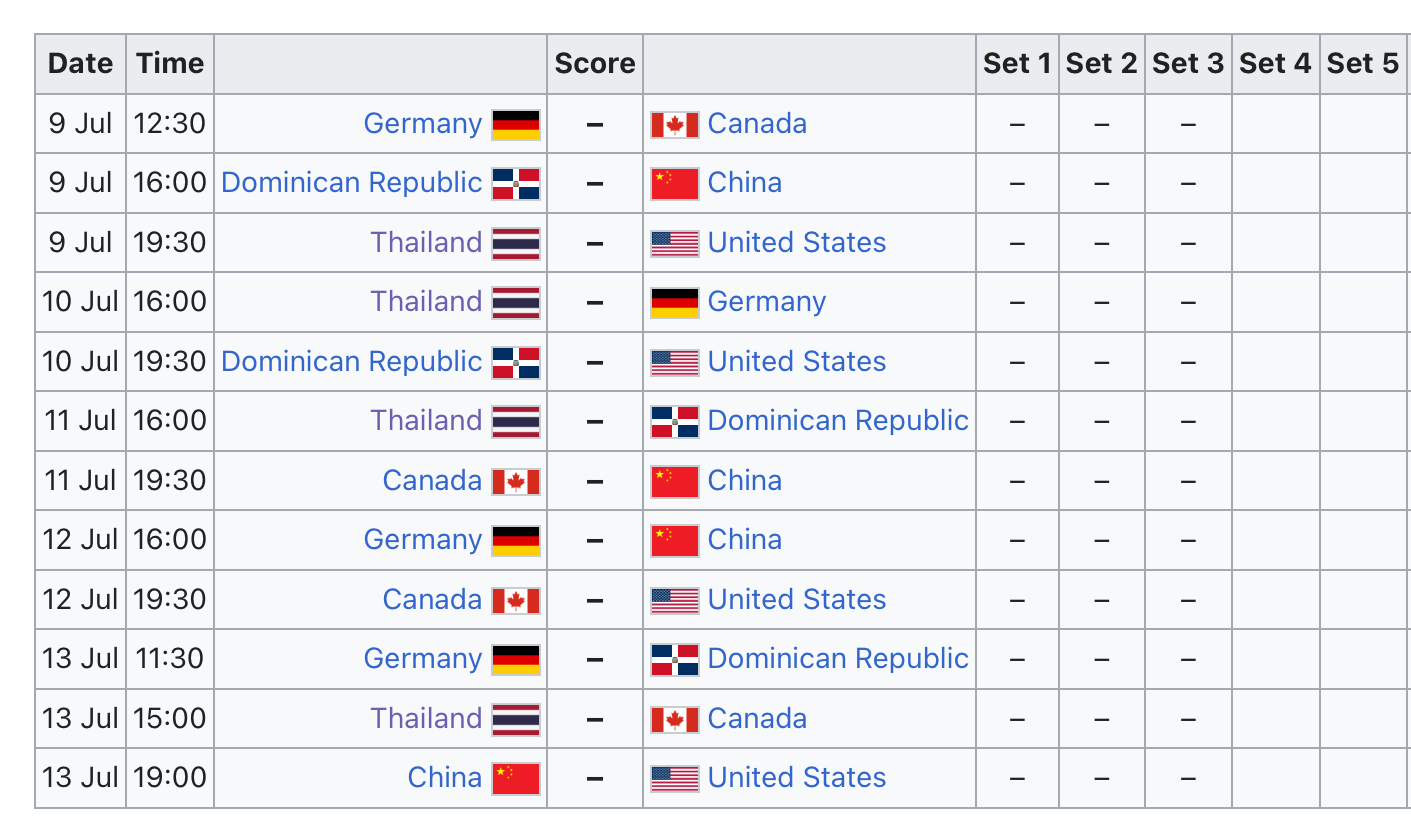This screenshot has width=1411, height=832.
Task: Open the United States link in the 10 Jul 19:30 match
Action: pyautogui.click(x=797, y=361)
